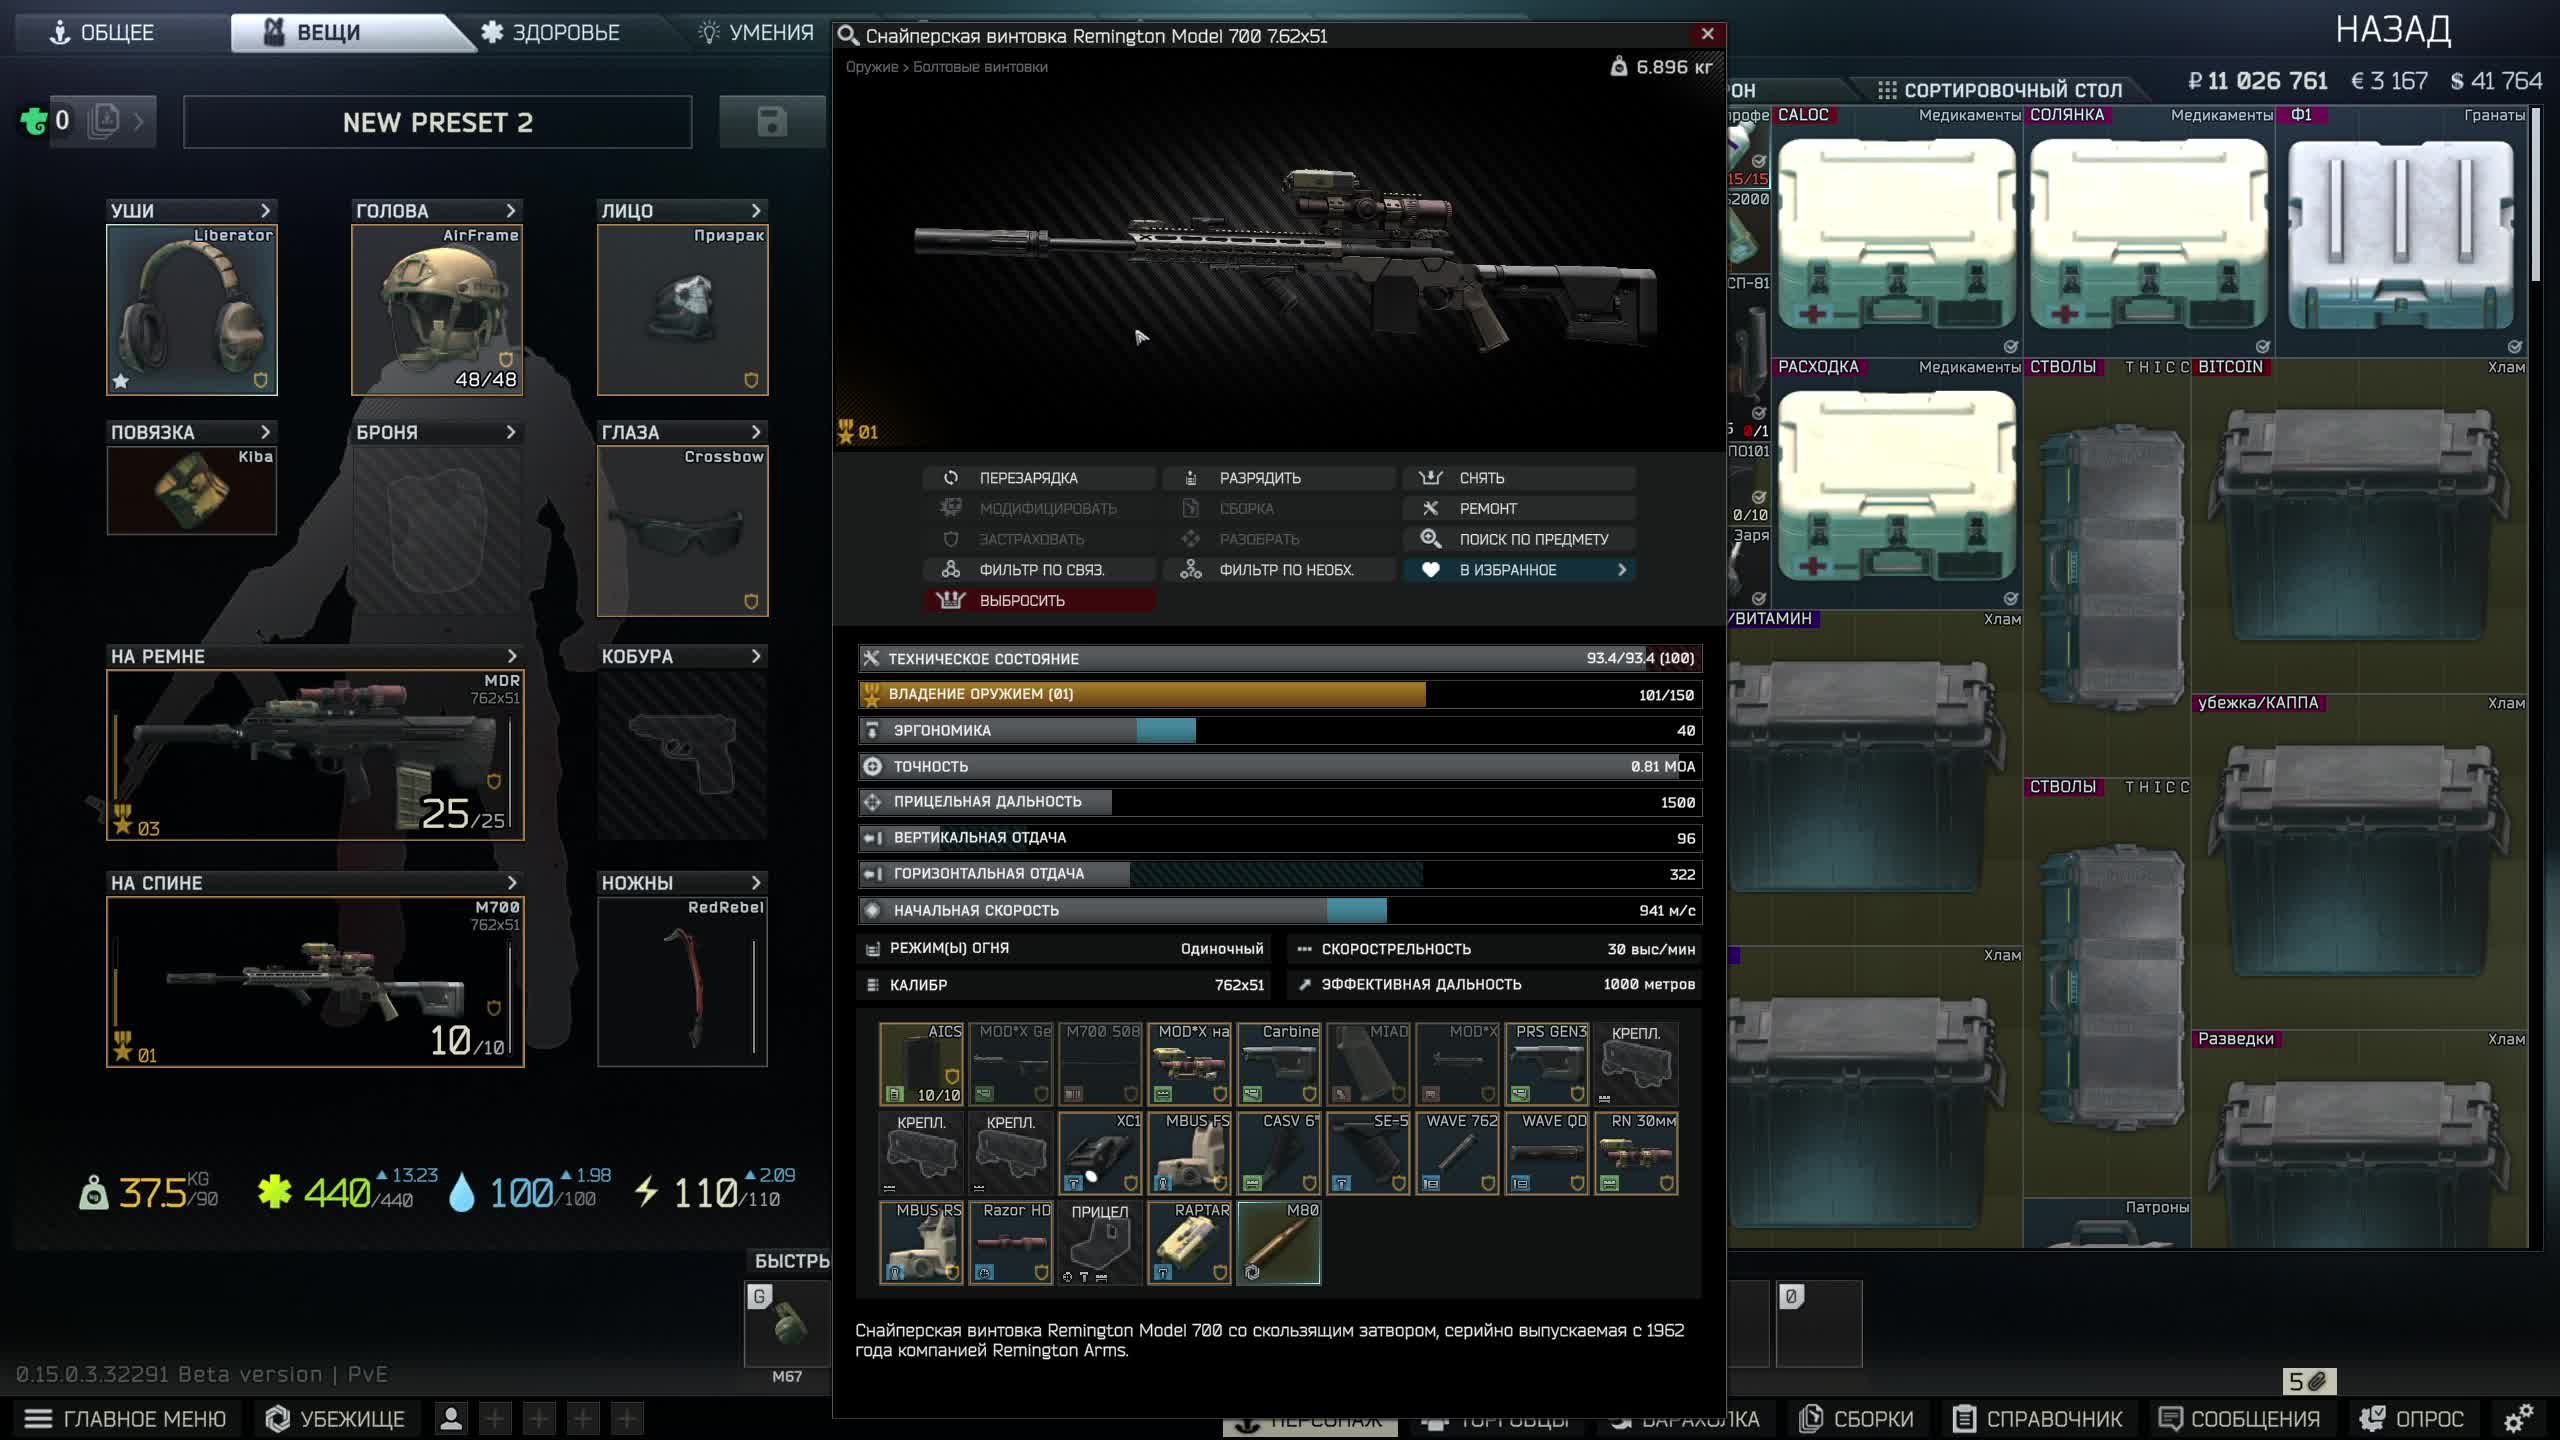Click the RAPTAR rangefinder module icon

click(1189, 1243)
